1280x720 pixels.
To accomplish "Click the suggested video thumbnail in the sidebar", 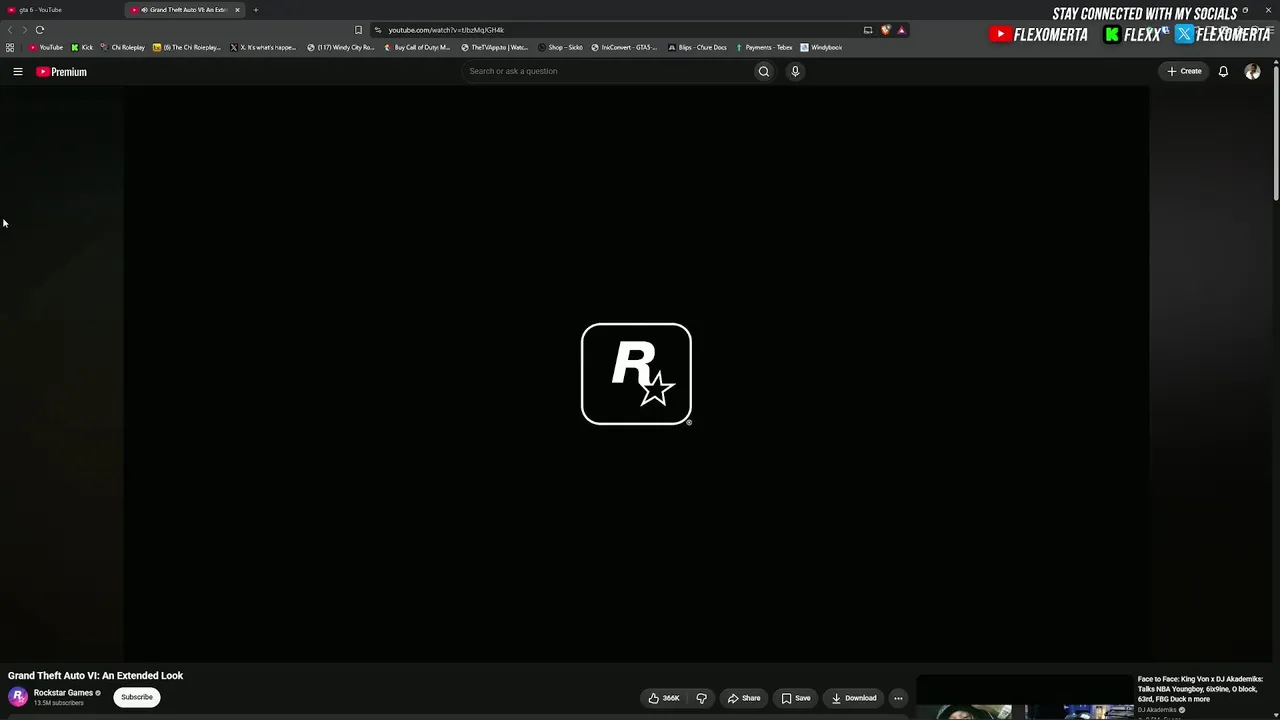I will click(1024, 698).
